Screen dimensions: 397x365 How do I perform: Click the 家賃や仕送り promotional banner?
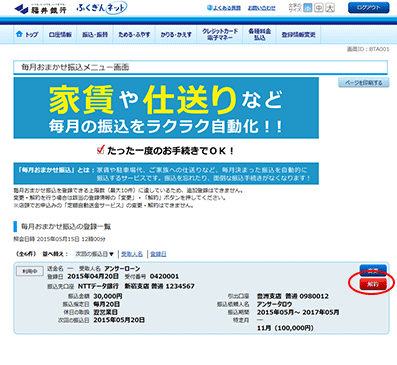(166, 108)
